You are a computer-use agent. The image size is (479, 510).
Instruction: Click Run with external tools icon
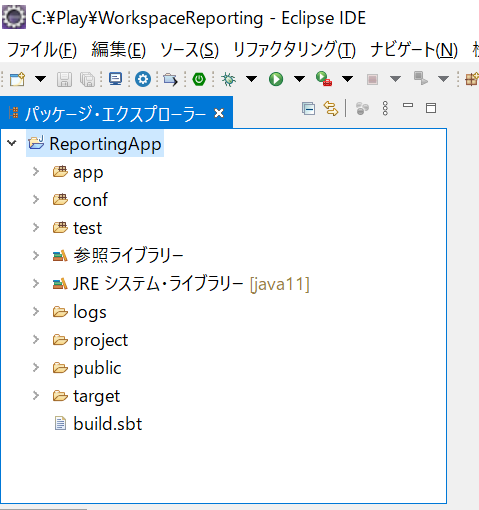tap(324, 79)
